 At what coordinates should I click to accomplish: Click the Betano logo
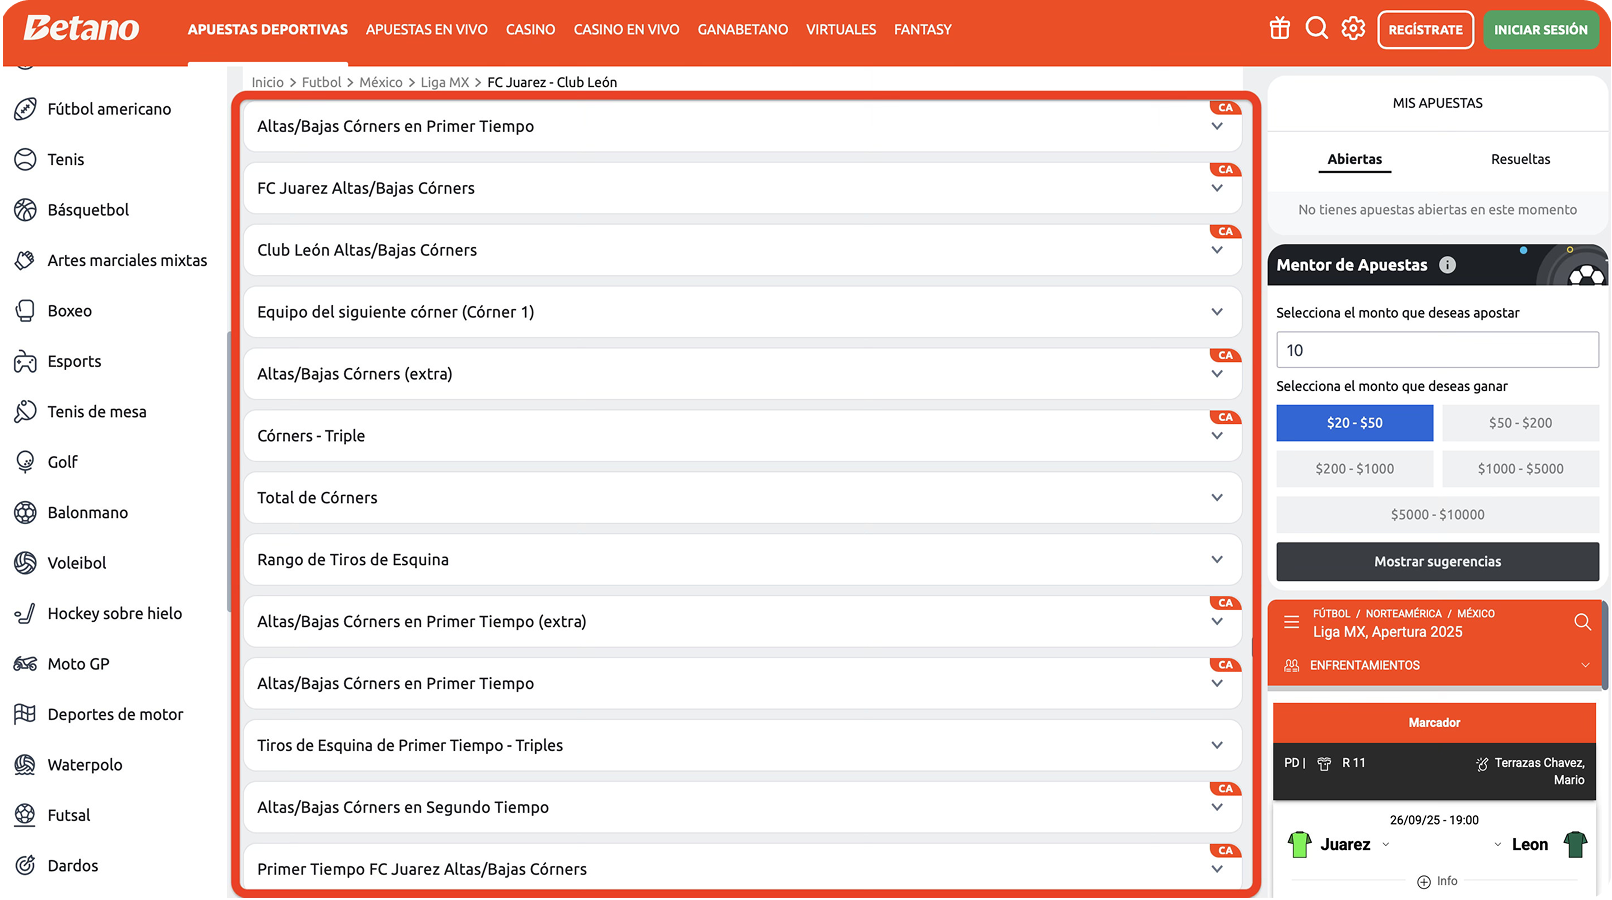(82, 29)
